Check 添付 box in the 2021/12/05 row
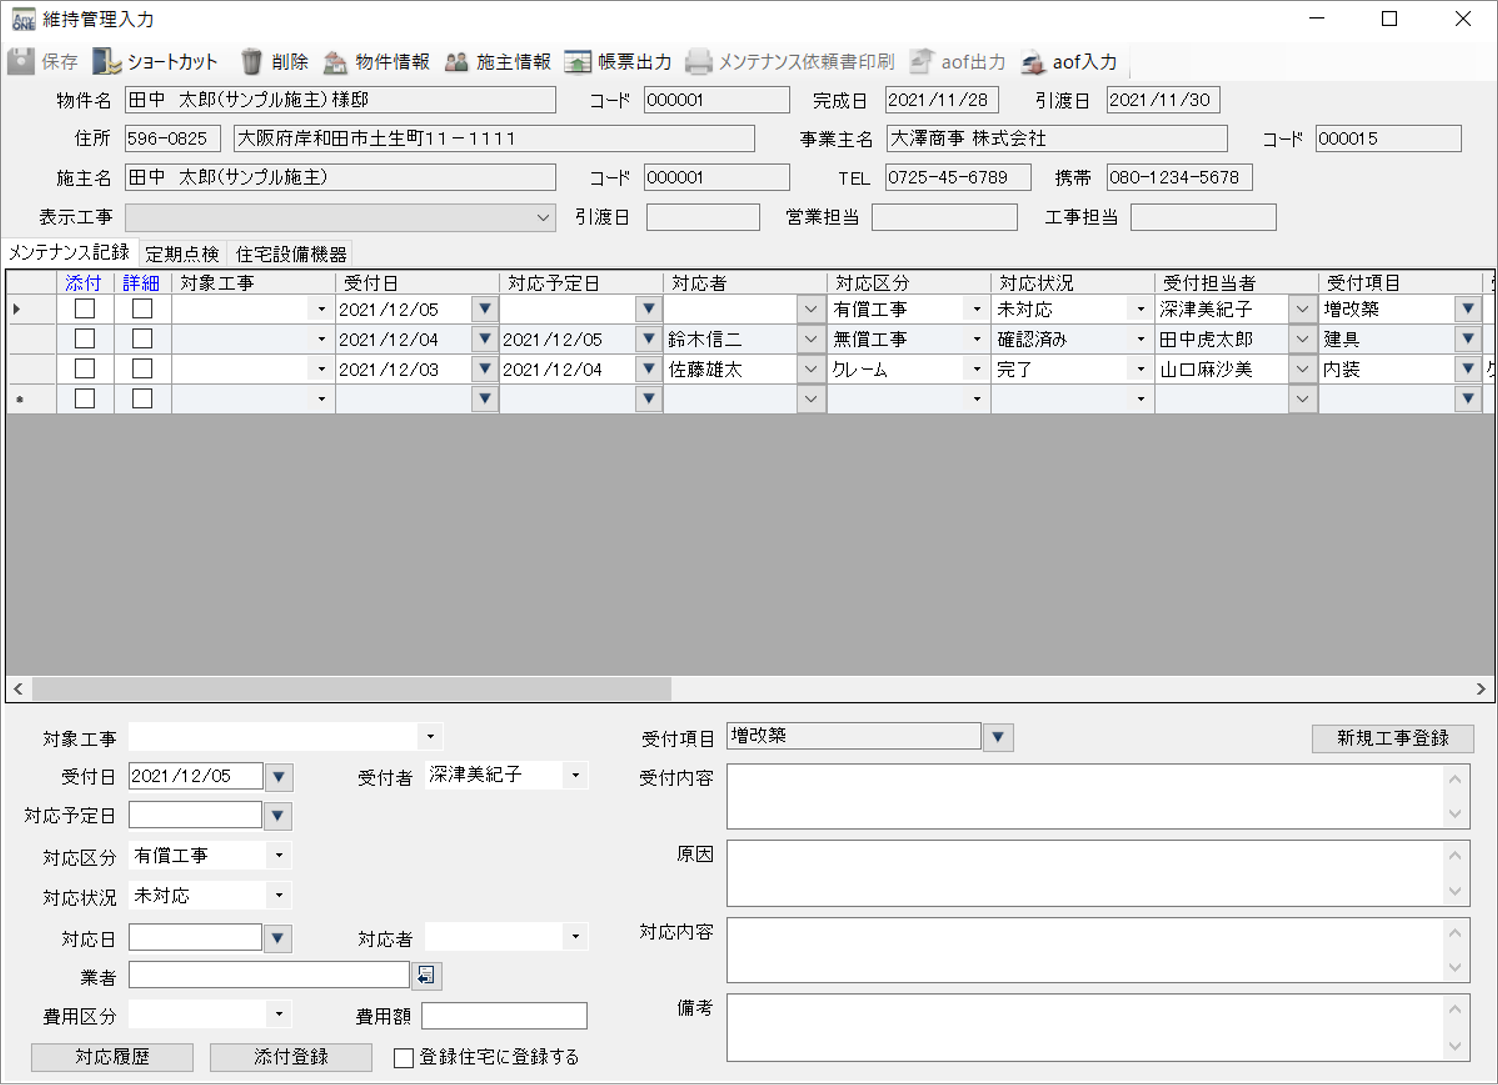This screenshot has height=1085, width=1498. click(85, 309)
